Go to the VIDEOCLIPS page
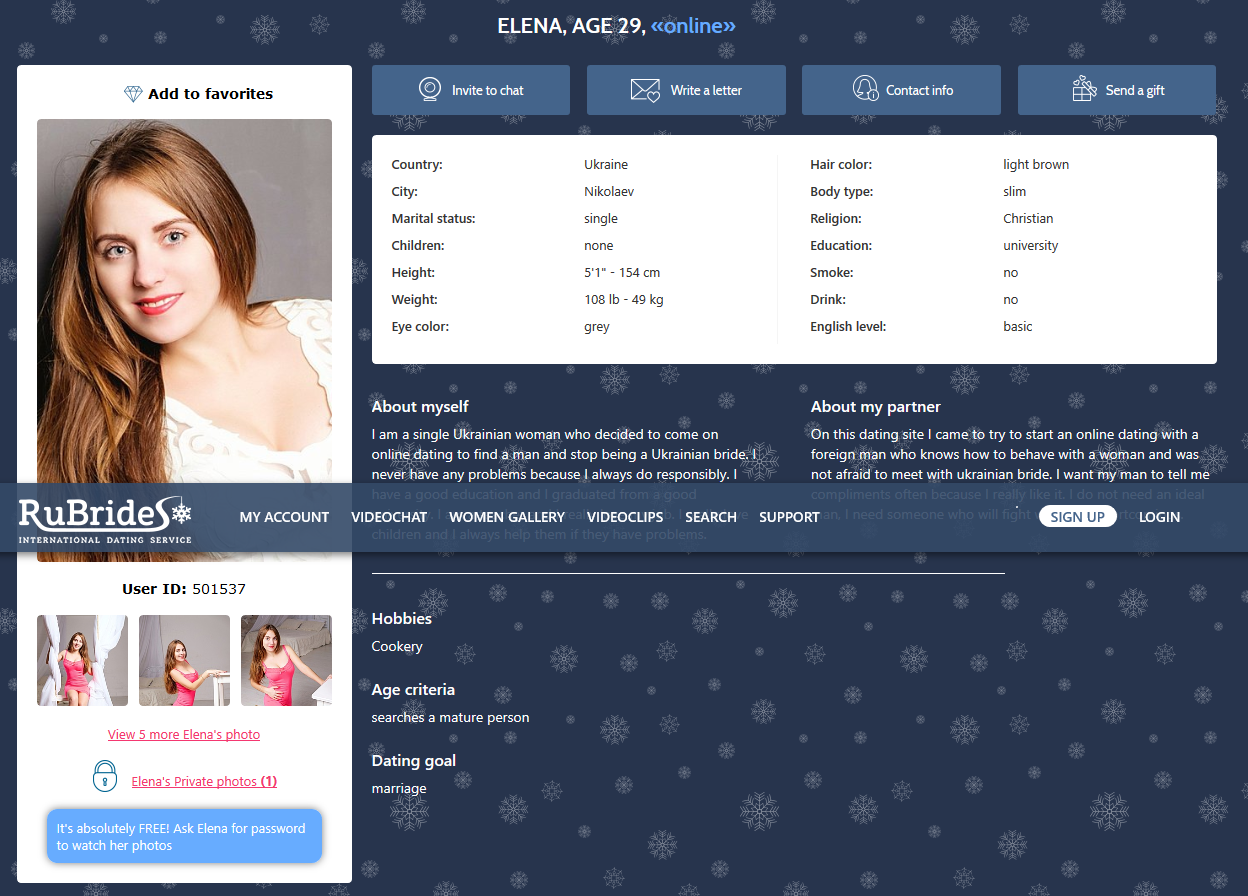Viewport: 1248px width, 896px height. [x=625, y=517]
